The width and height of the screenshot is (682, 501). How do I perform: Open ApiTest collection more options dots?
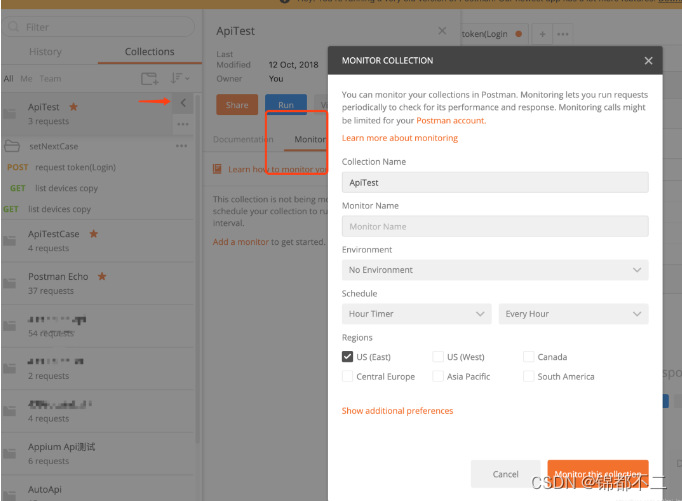point(182,124)
